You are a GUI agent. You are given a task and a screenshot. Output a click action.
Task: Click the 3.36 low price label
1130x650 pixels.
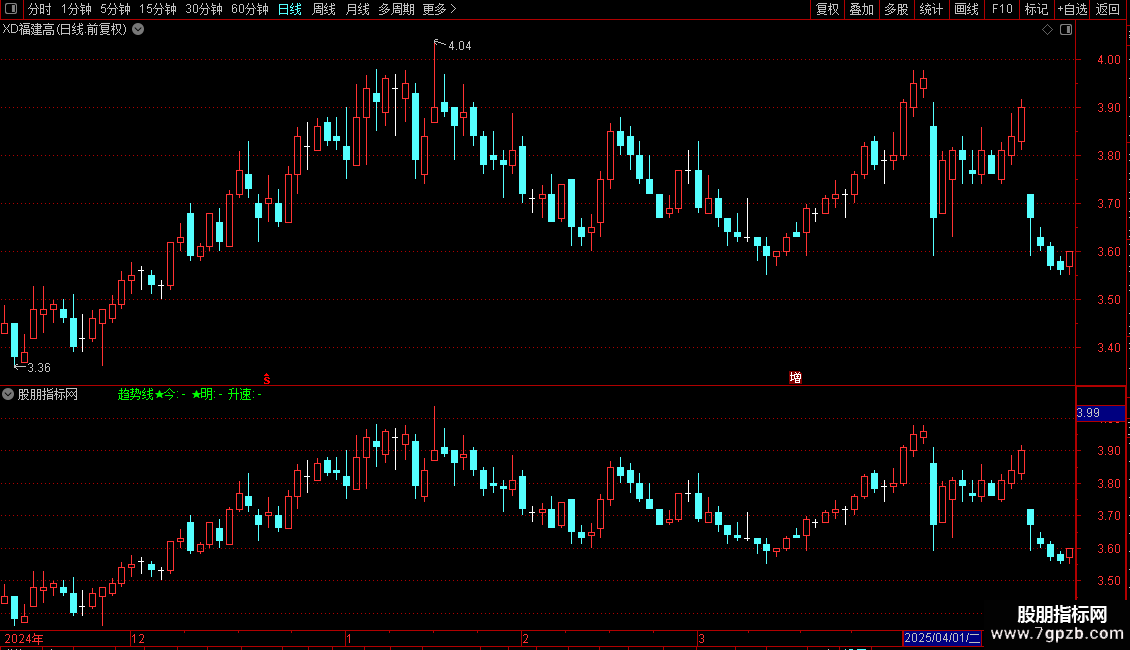pyautogui.click(x=39, y=368)
